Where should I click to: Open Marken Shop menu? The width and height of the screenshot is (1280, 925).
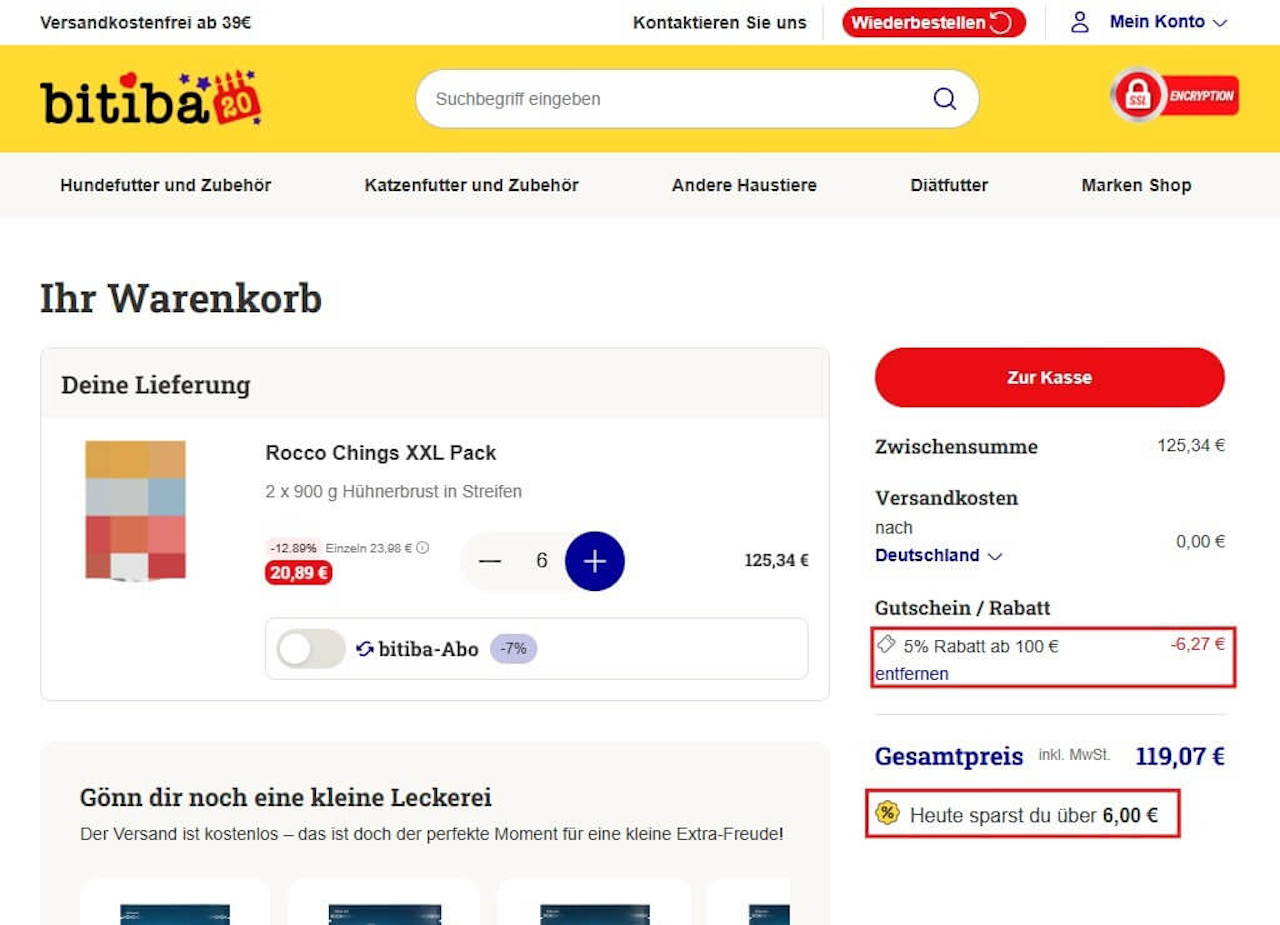click(1136, 185)
